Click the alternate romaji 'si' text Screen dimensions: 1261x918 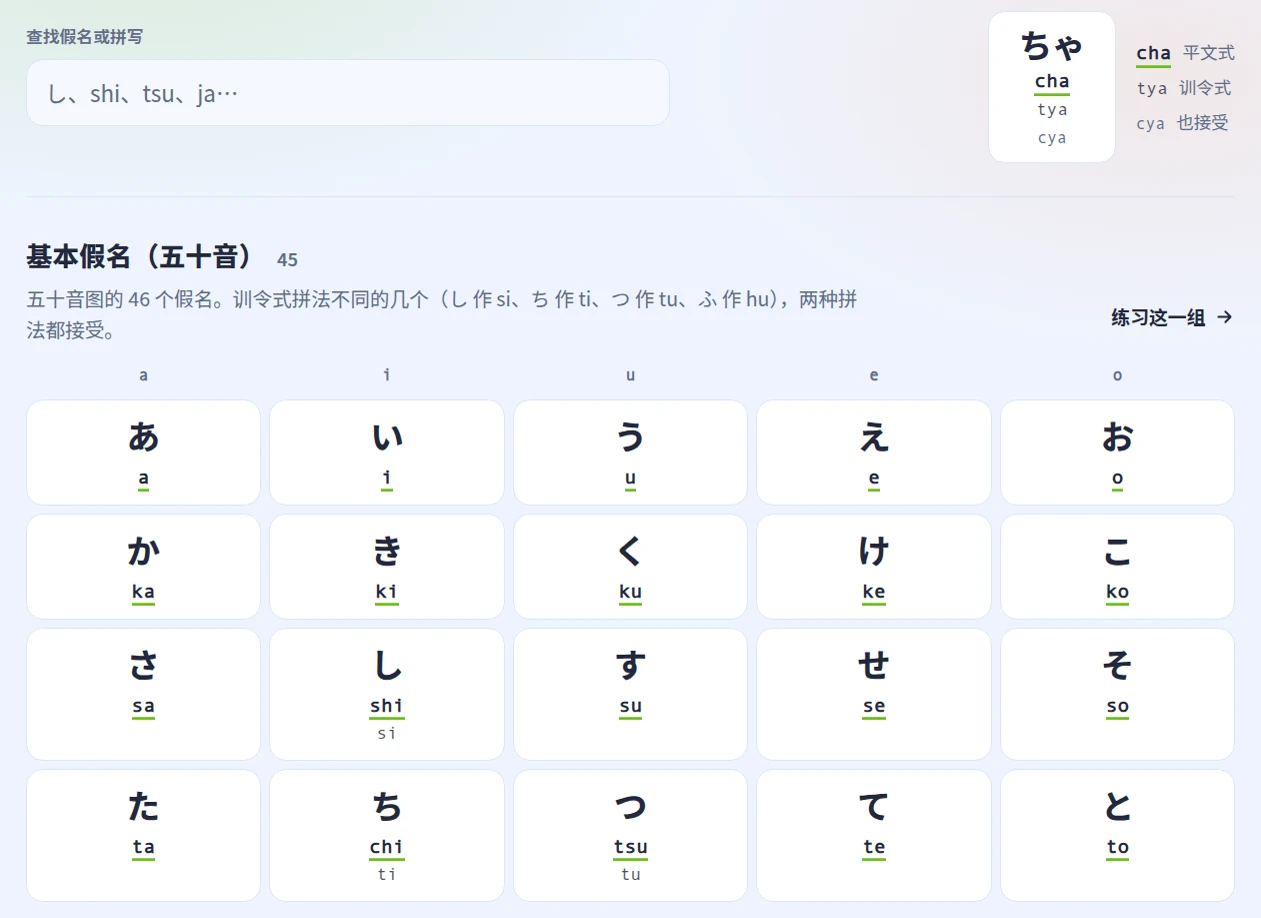[387, 733]
